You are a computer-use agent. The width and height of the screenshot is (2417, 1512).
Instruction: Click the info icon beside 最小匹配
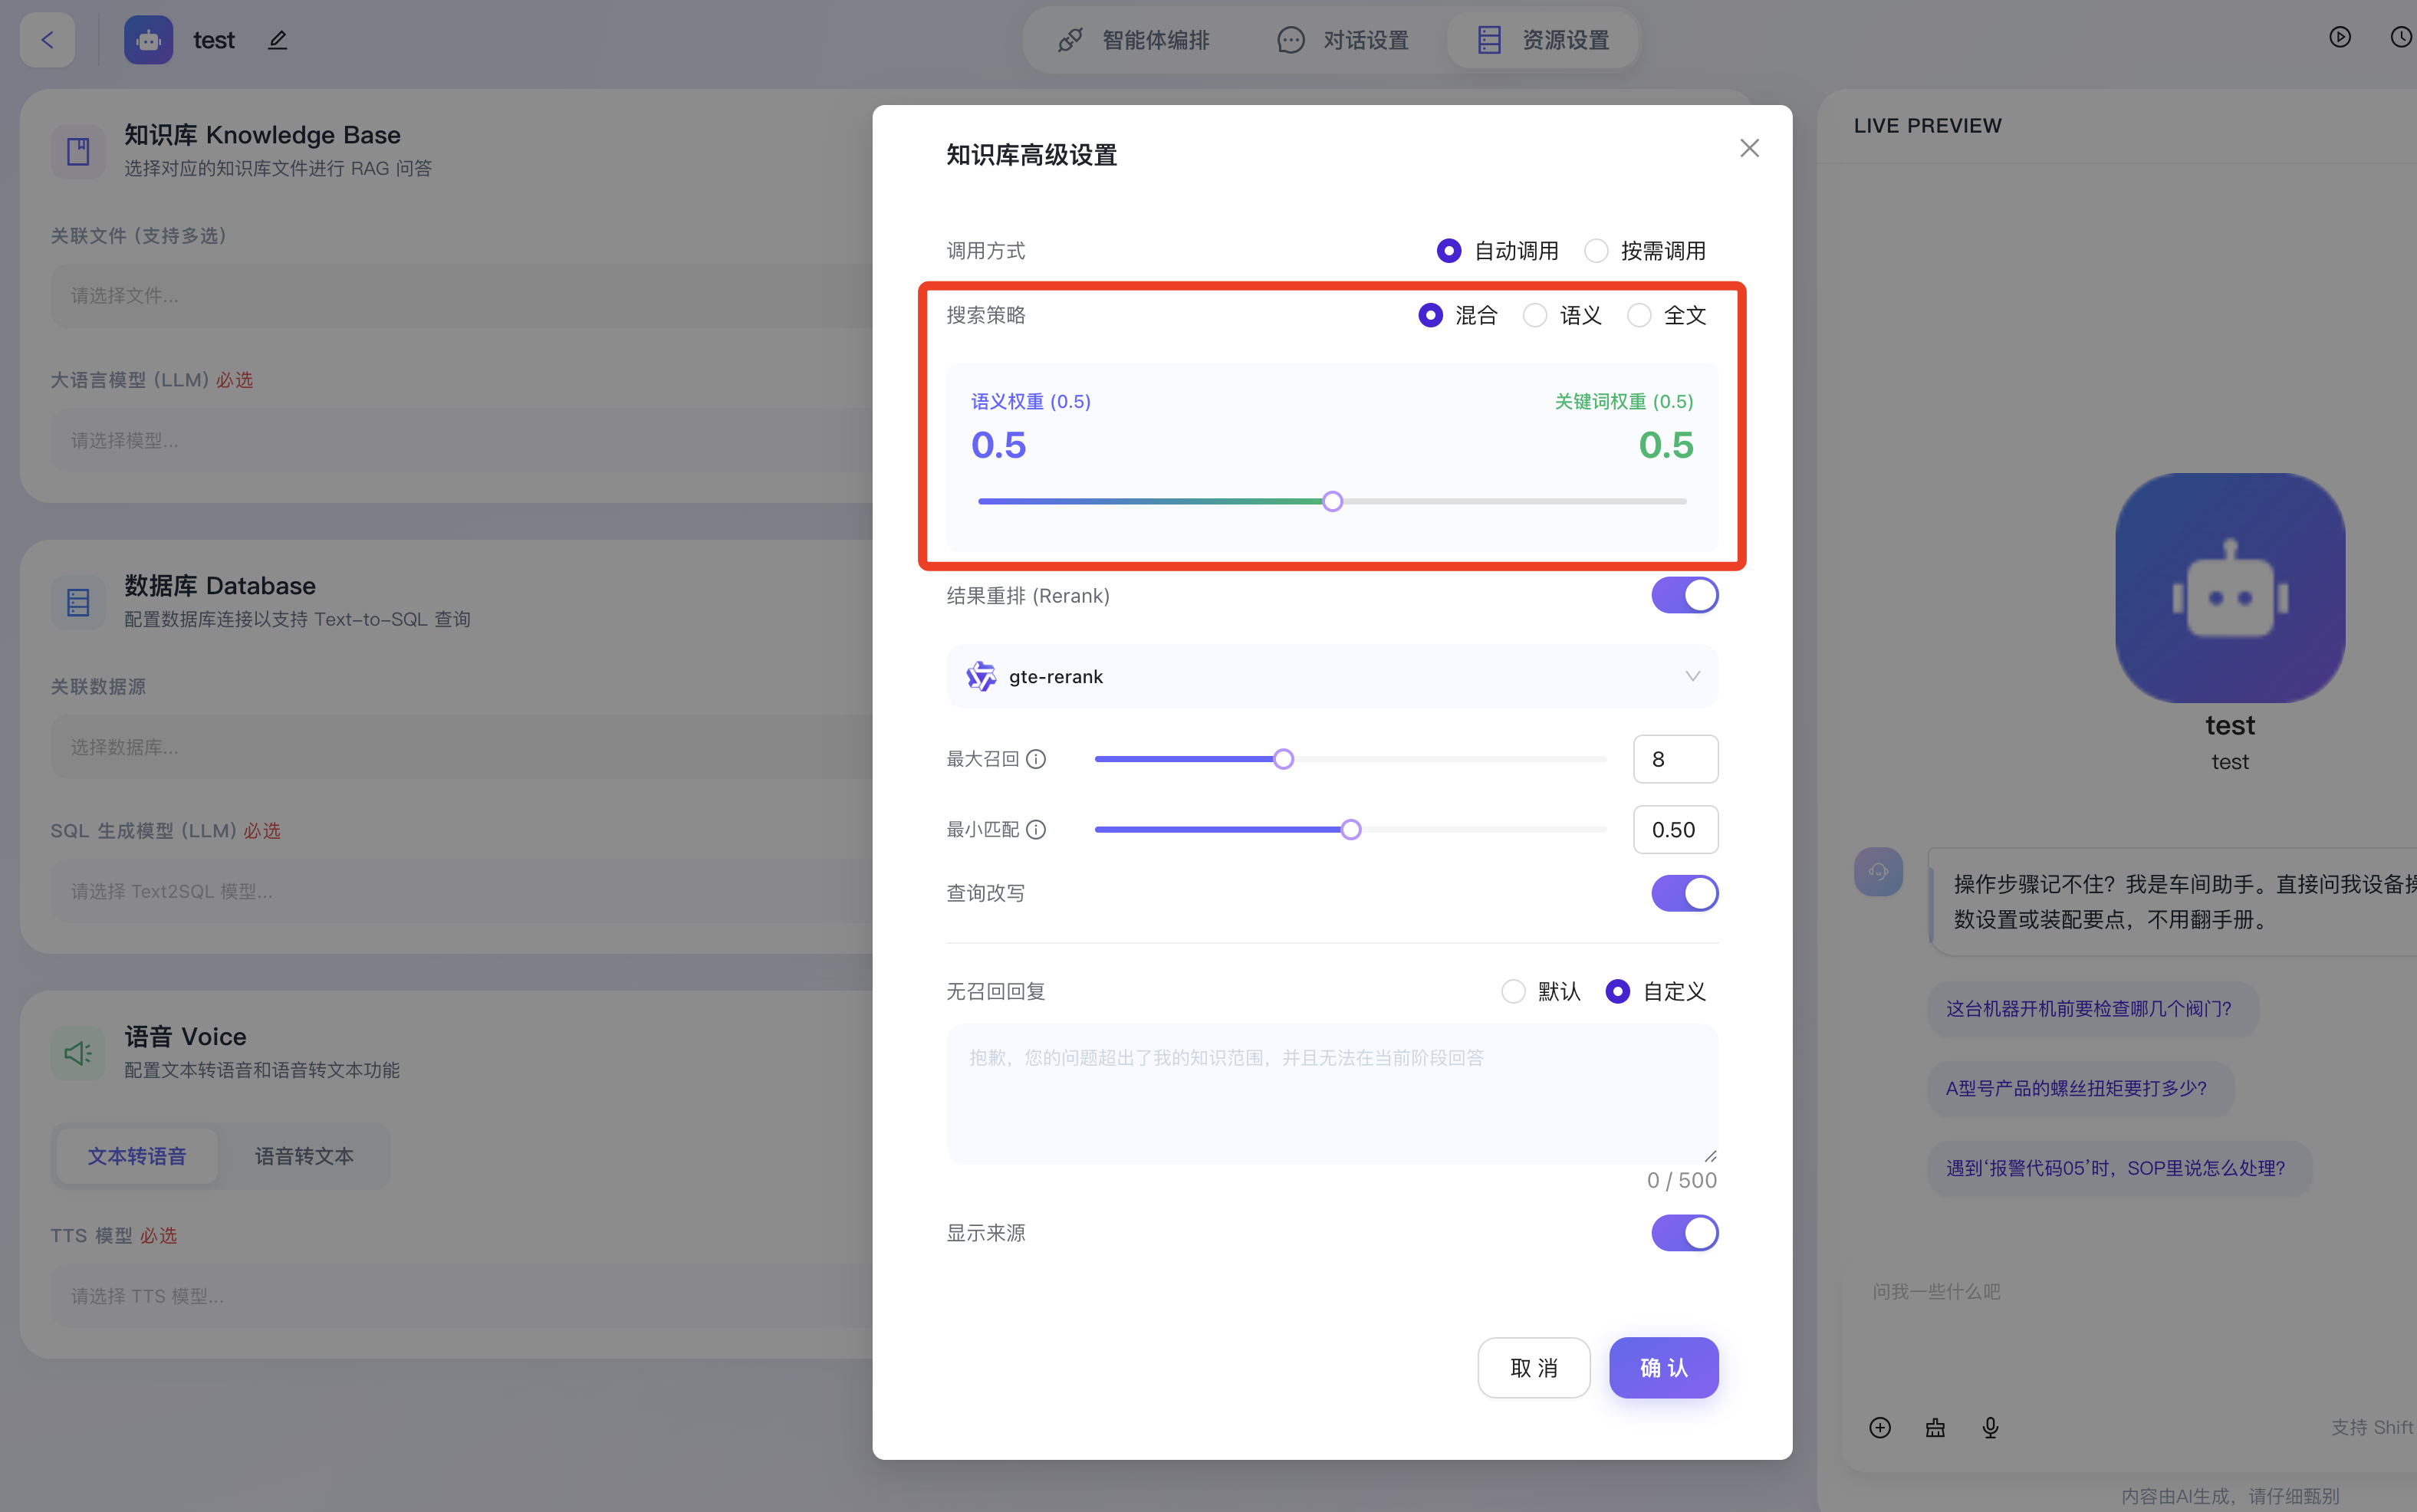point(1037,829)
